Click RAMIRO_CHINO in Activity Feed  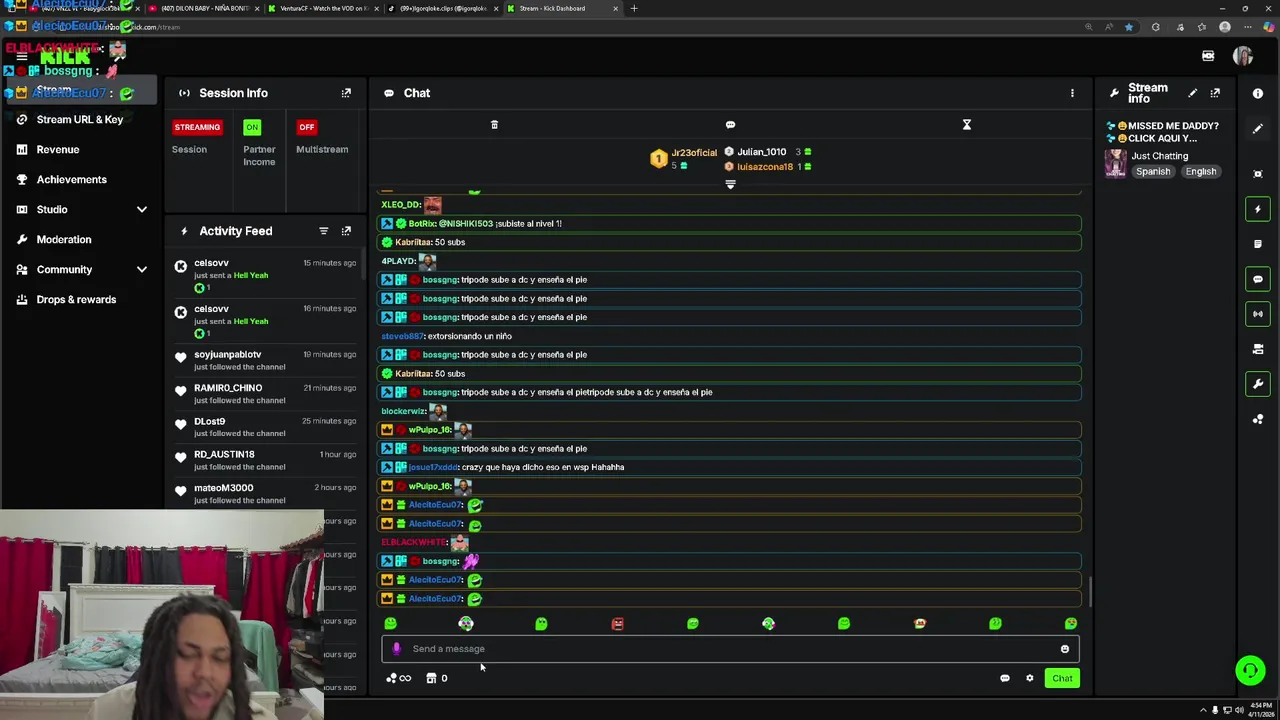click(228, 388)
